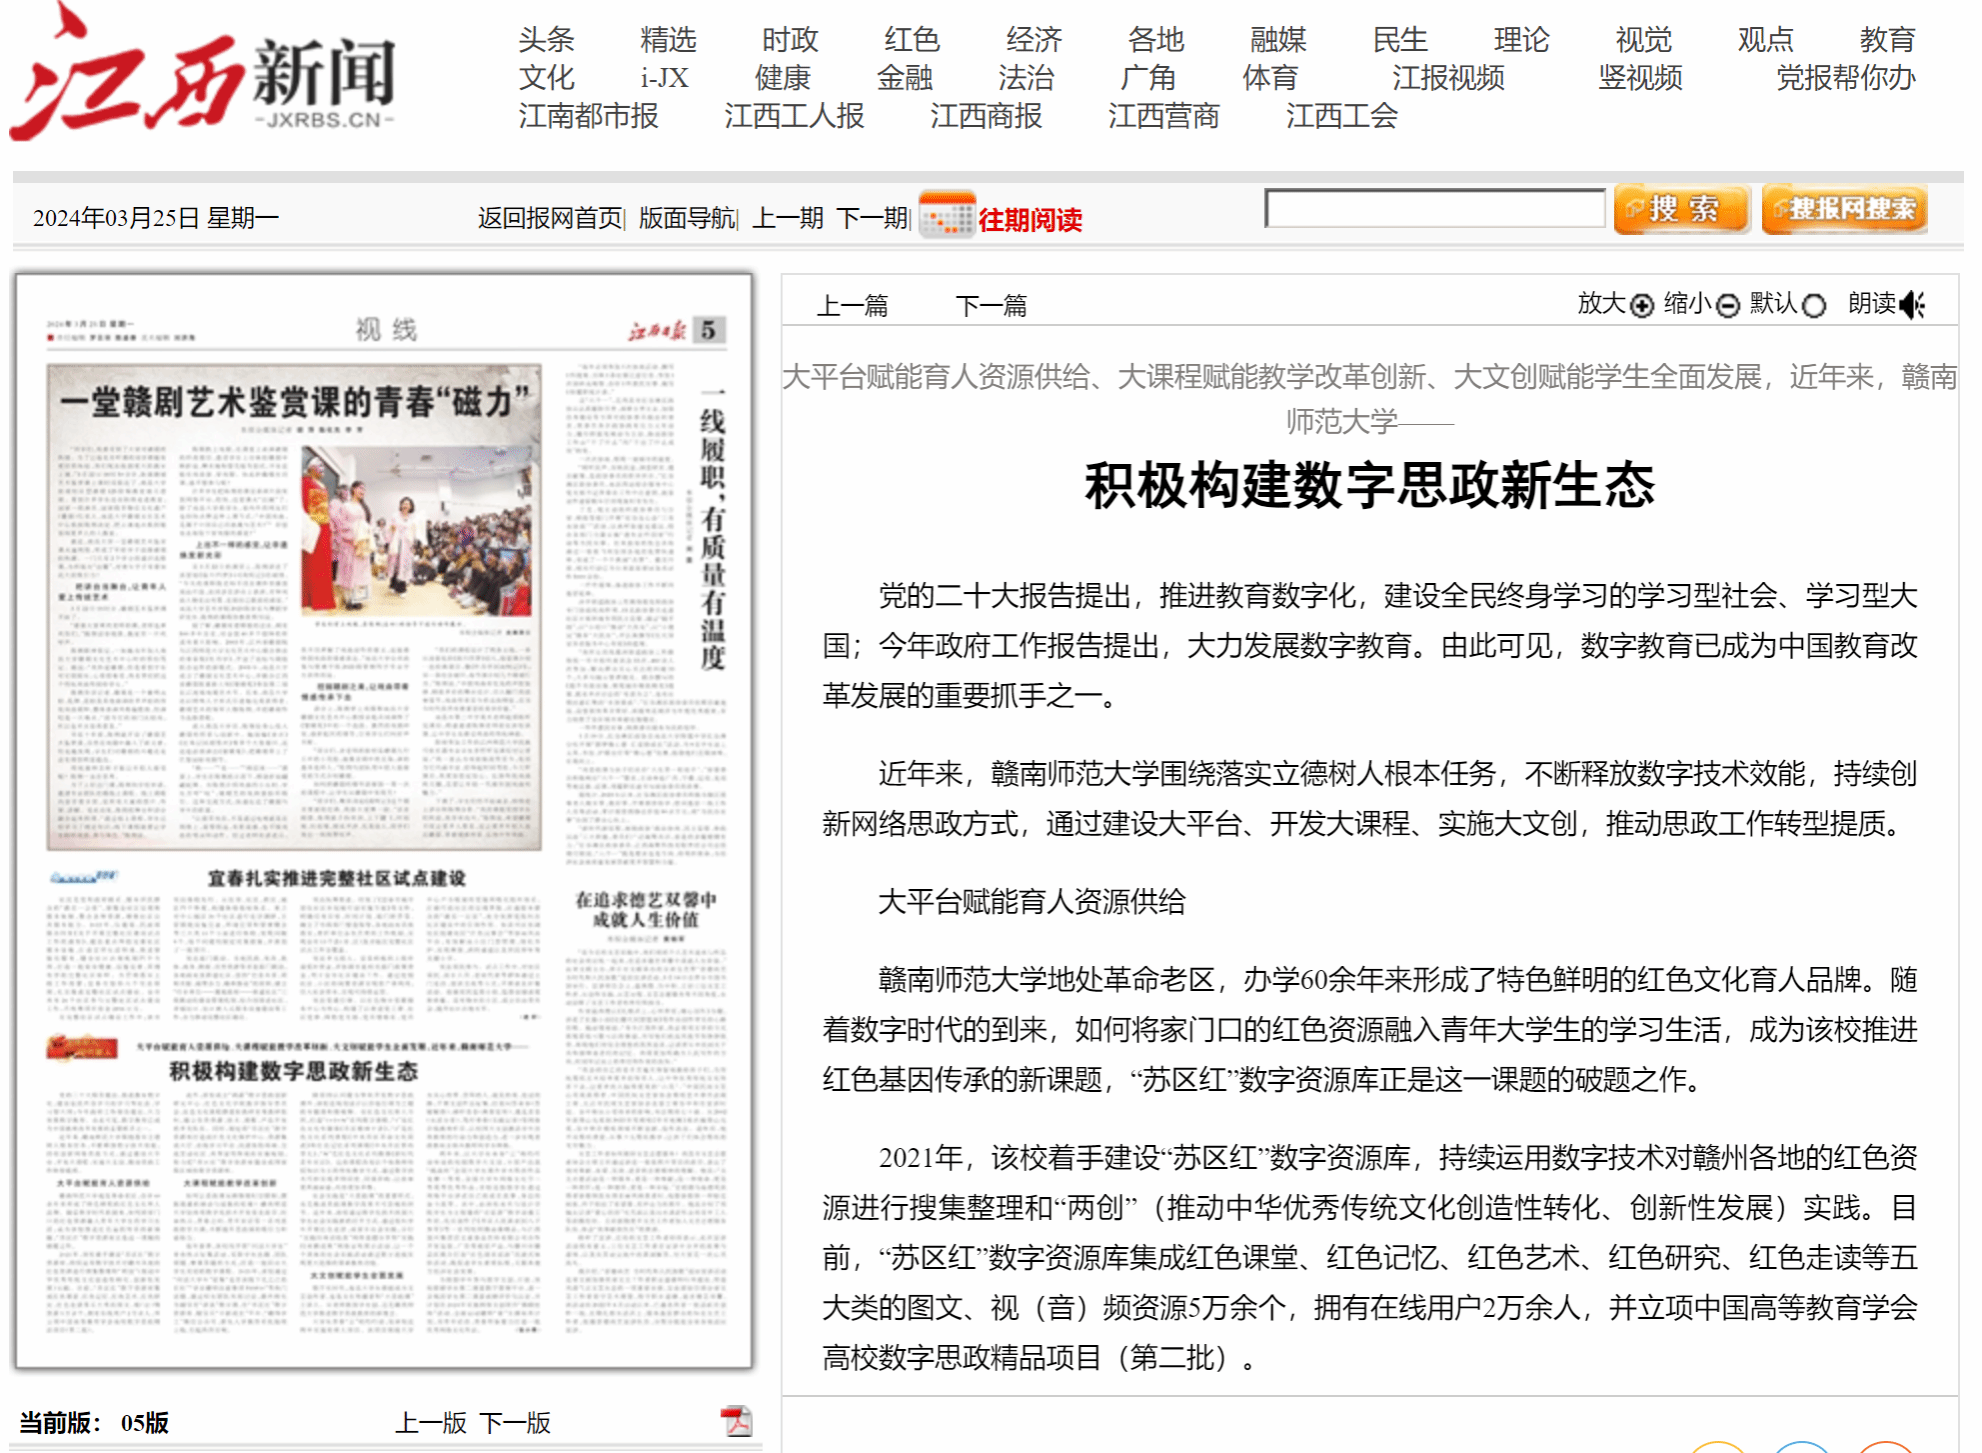
Task: Go to the 文化 section
Action: click(x=546, y=78)
